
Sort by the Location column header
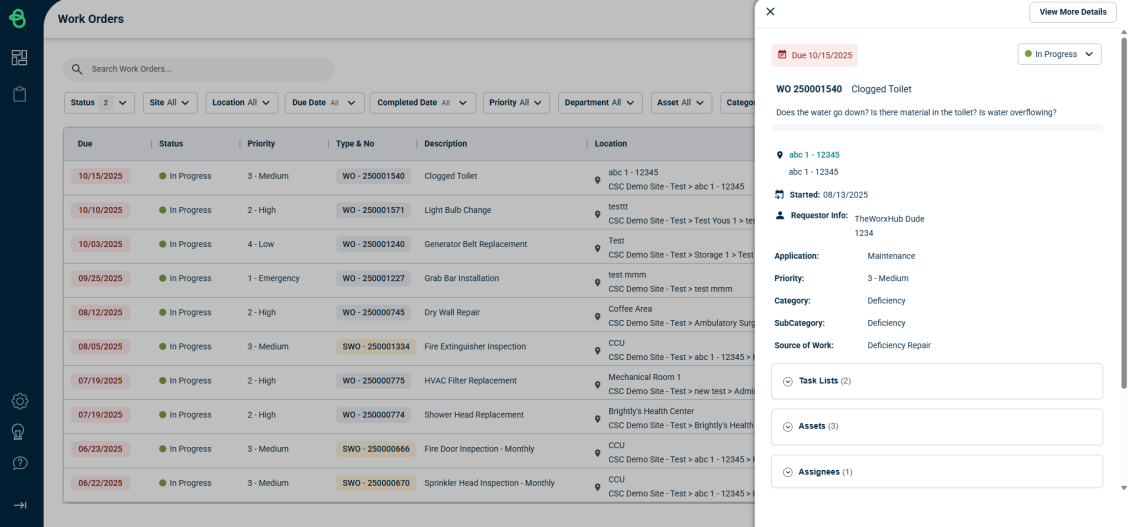611,144
